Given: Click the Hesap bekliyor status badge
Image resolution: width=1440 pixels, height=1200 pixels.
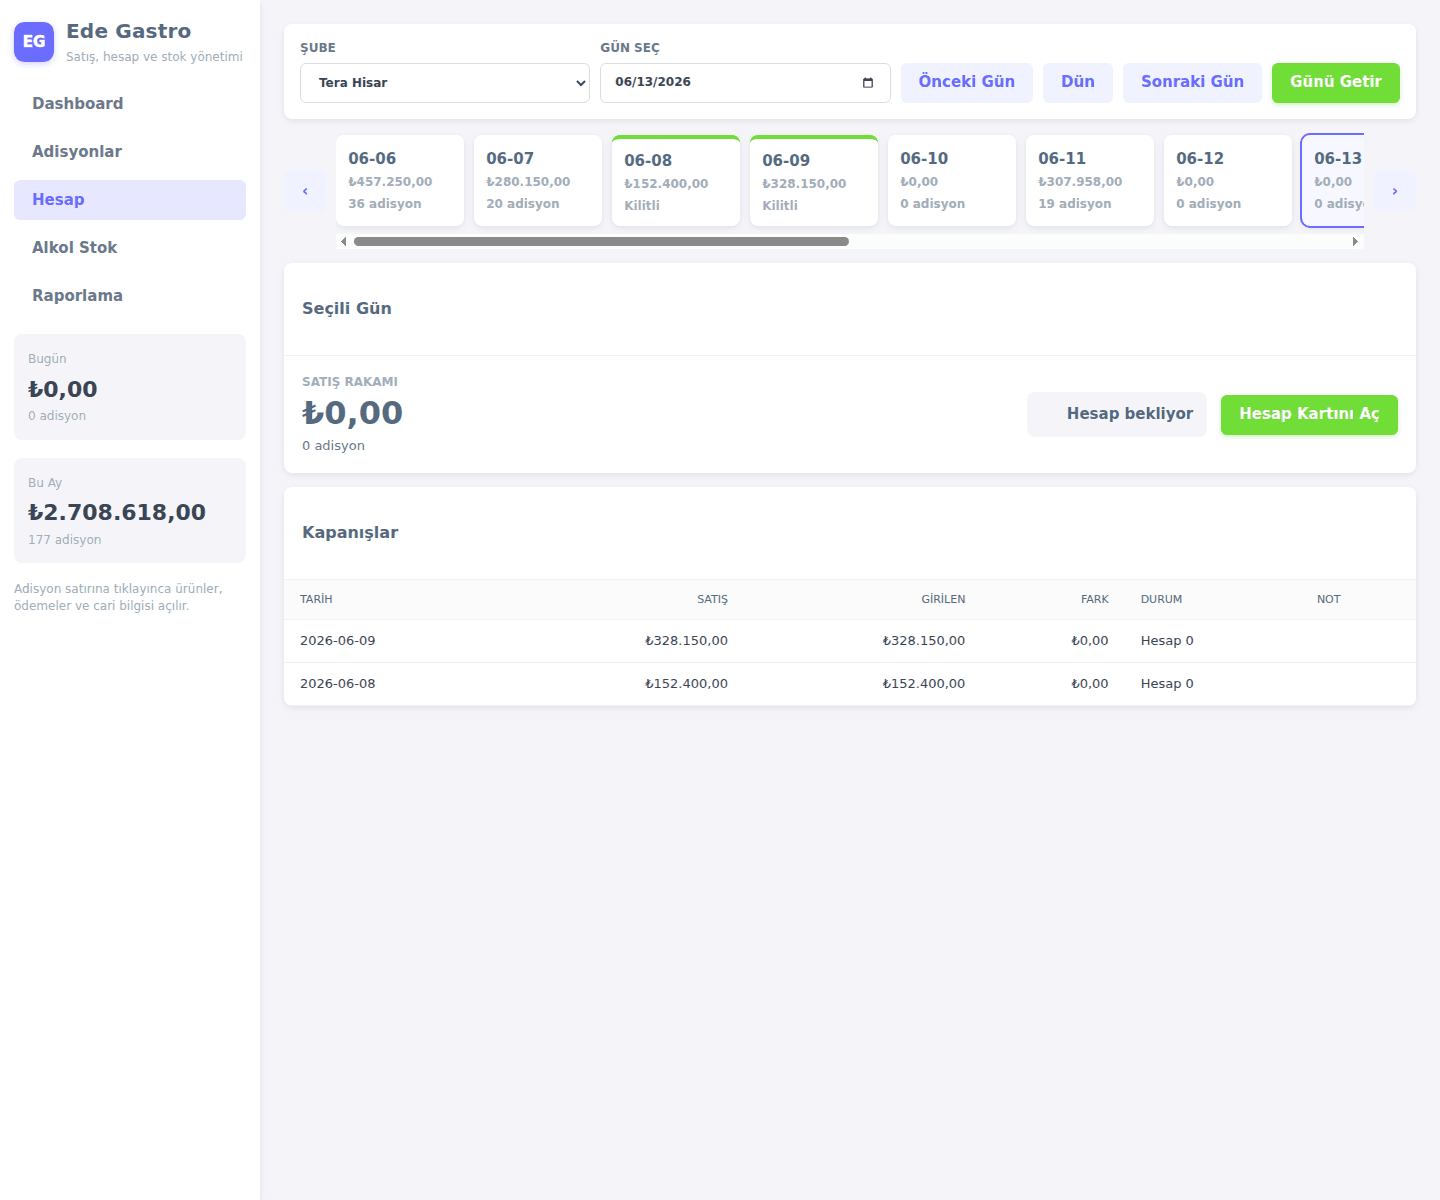Looking at the screenshot, I should coord(1117,414).
